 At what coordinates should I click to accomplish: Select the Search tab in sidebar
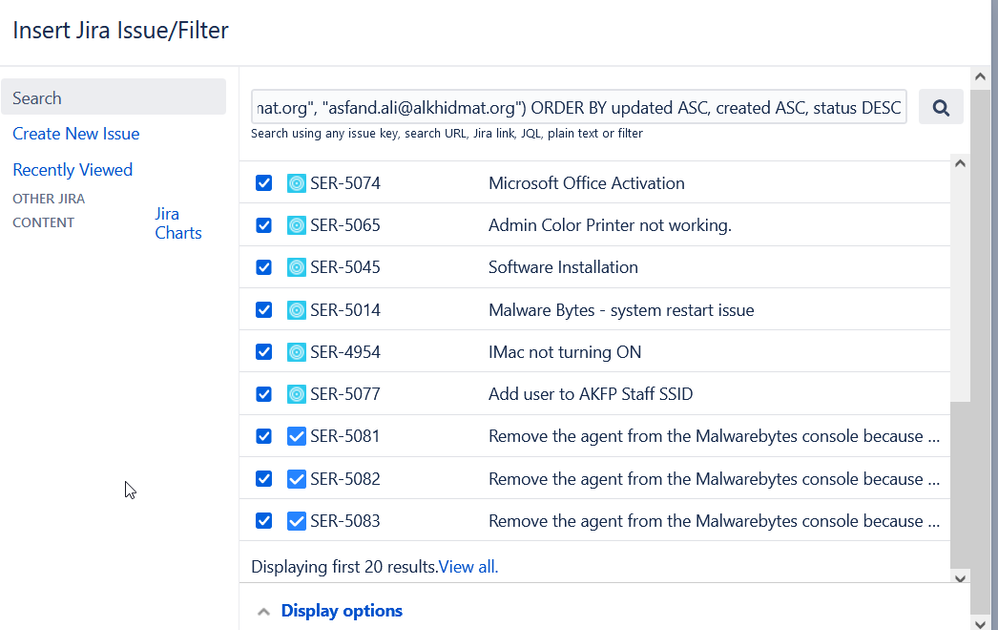[x=113, y=97]
